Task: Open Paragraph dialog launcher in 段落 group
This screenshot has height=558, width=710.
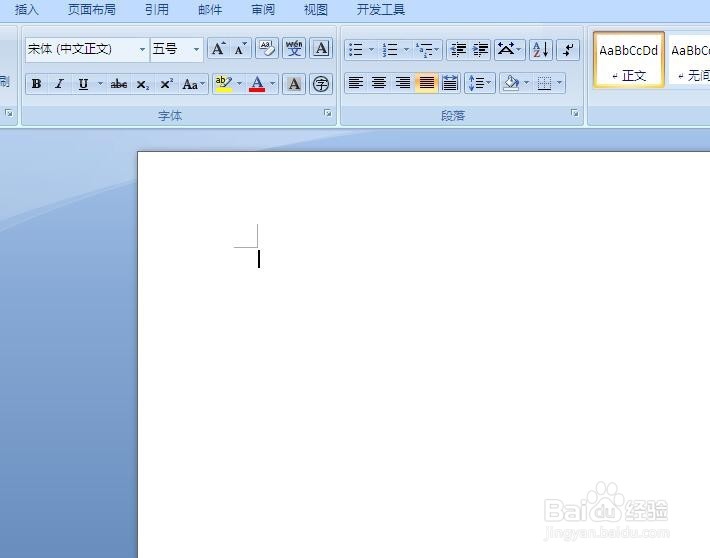Action: (575, 113)
